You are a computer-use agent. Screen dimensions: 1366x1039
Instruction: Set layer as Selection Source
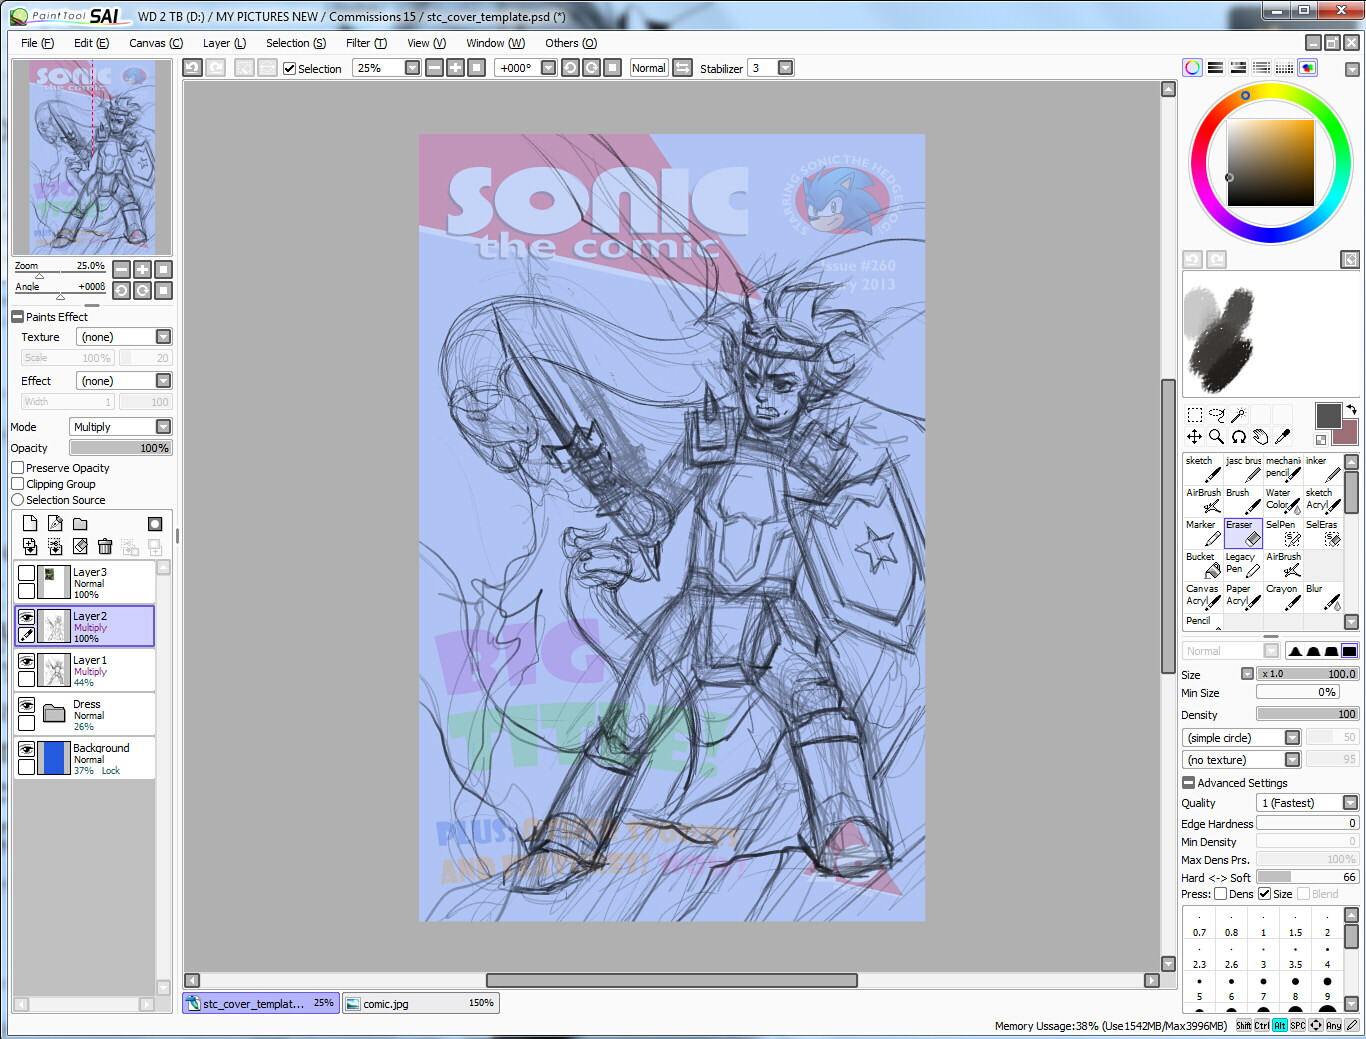pos(17,500)
